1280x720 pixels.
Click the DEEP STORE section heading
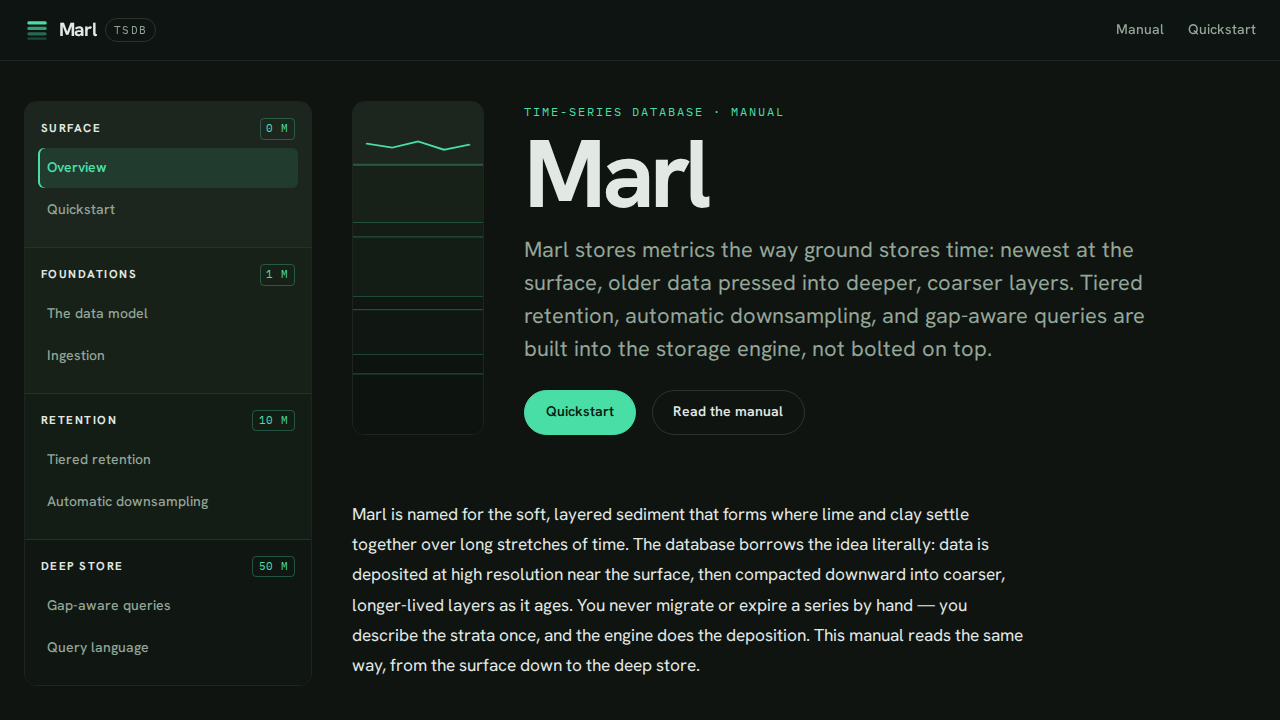click(82, 566)
